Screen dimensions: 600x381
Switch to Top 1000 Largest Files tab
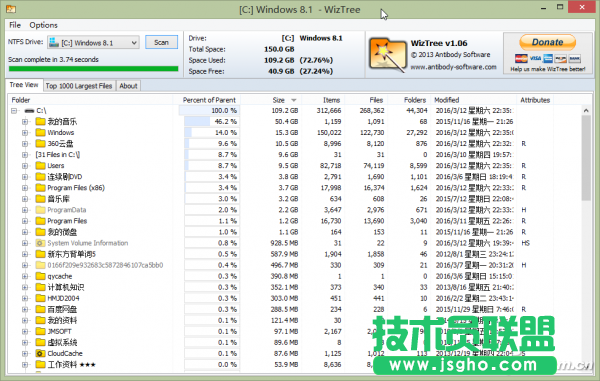79,86
